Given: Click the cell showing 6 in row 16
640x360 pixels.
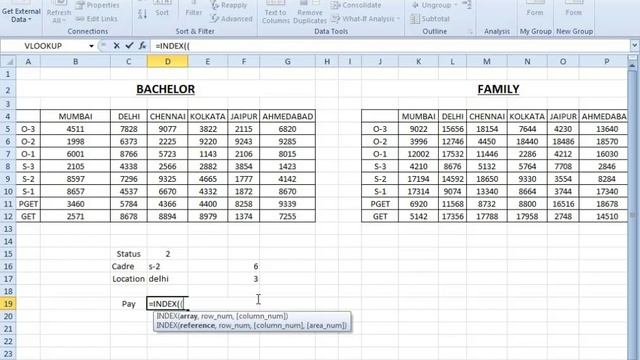Looking at the screenshot, I should coord(244,266).
